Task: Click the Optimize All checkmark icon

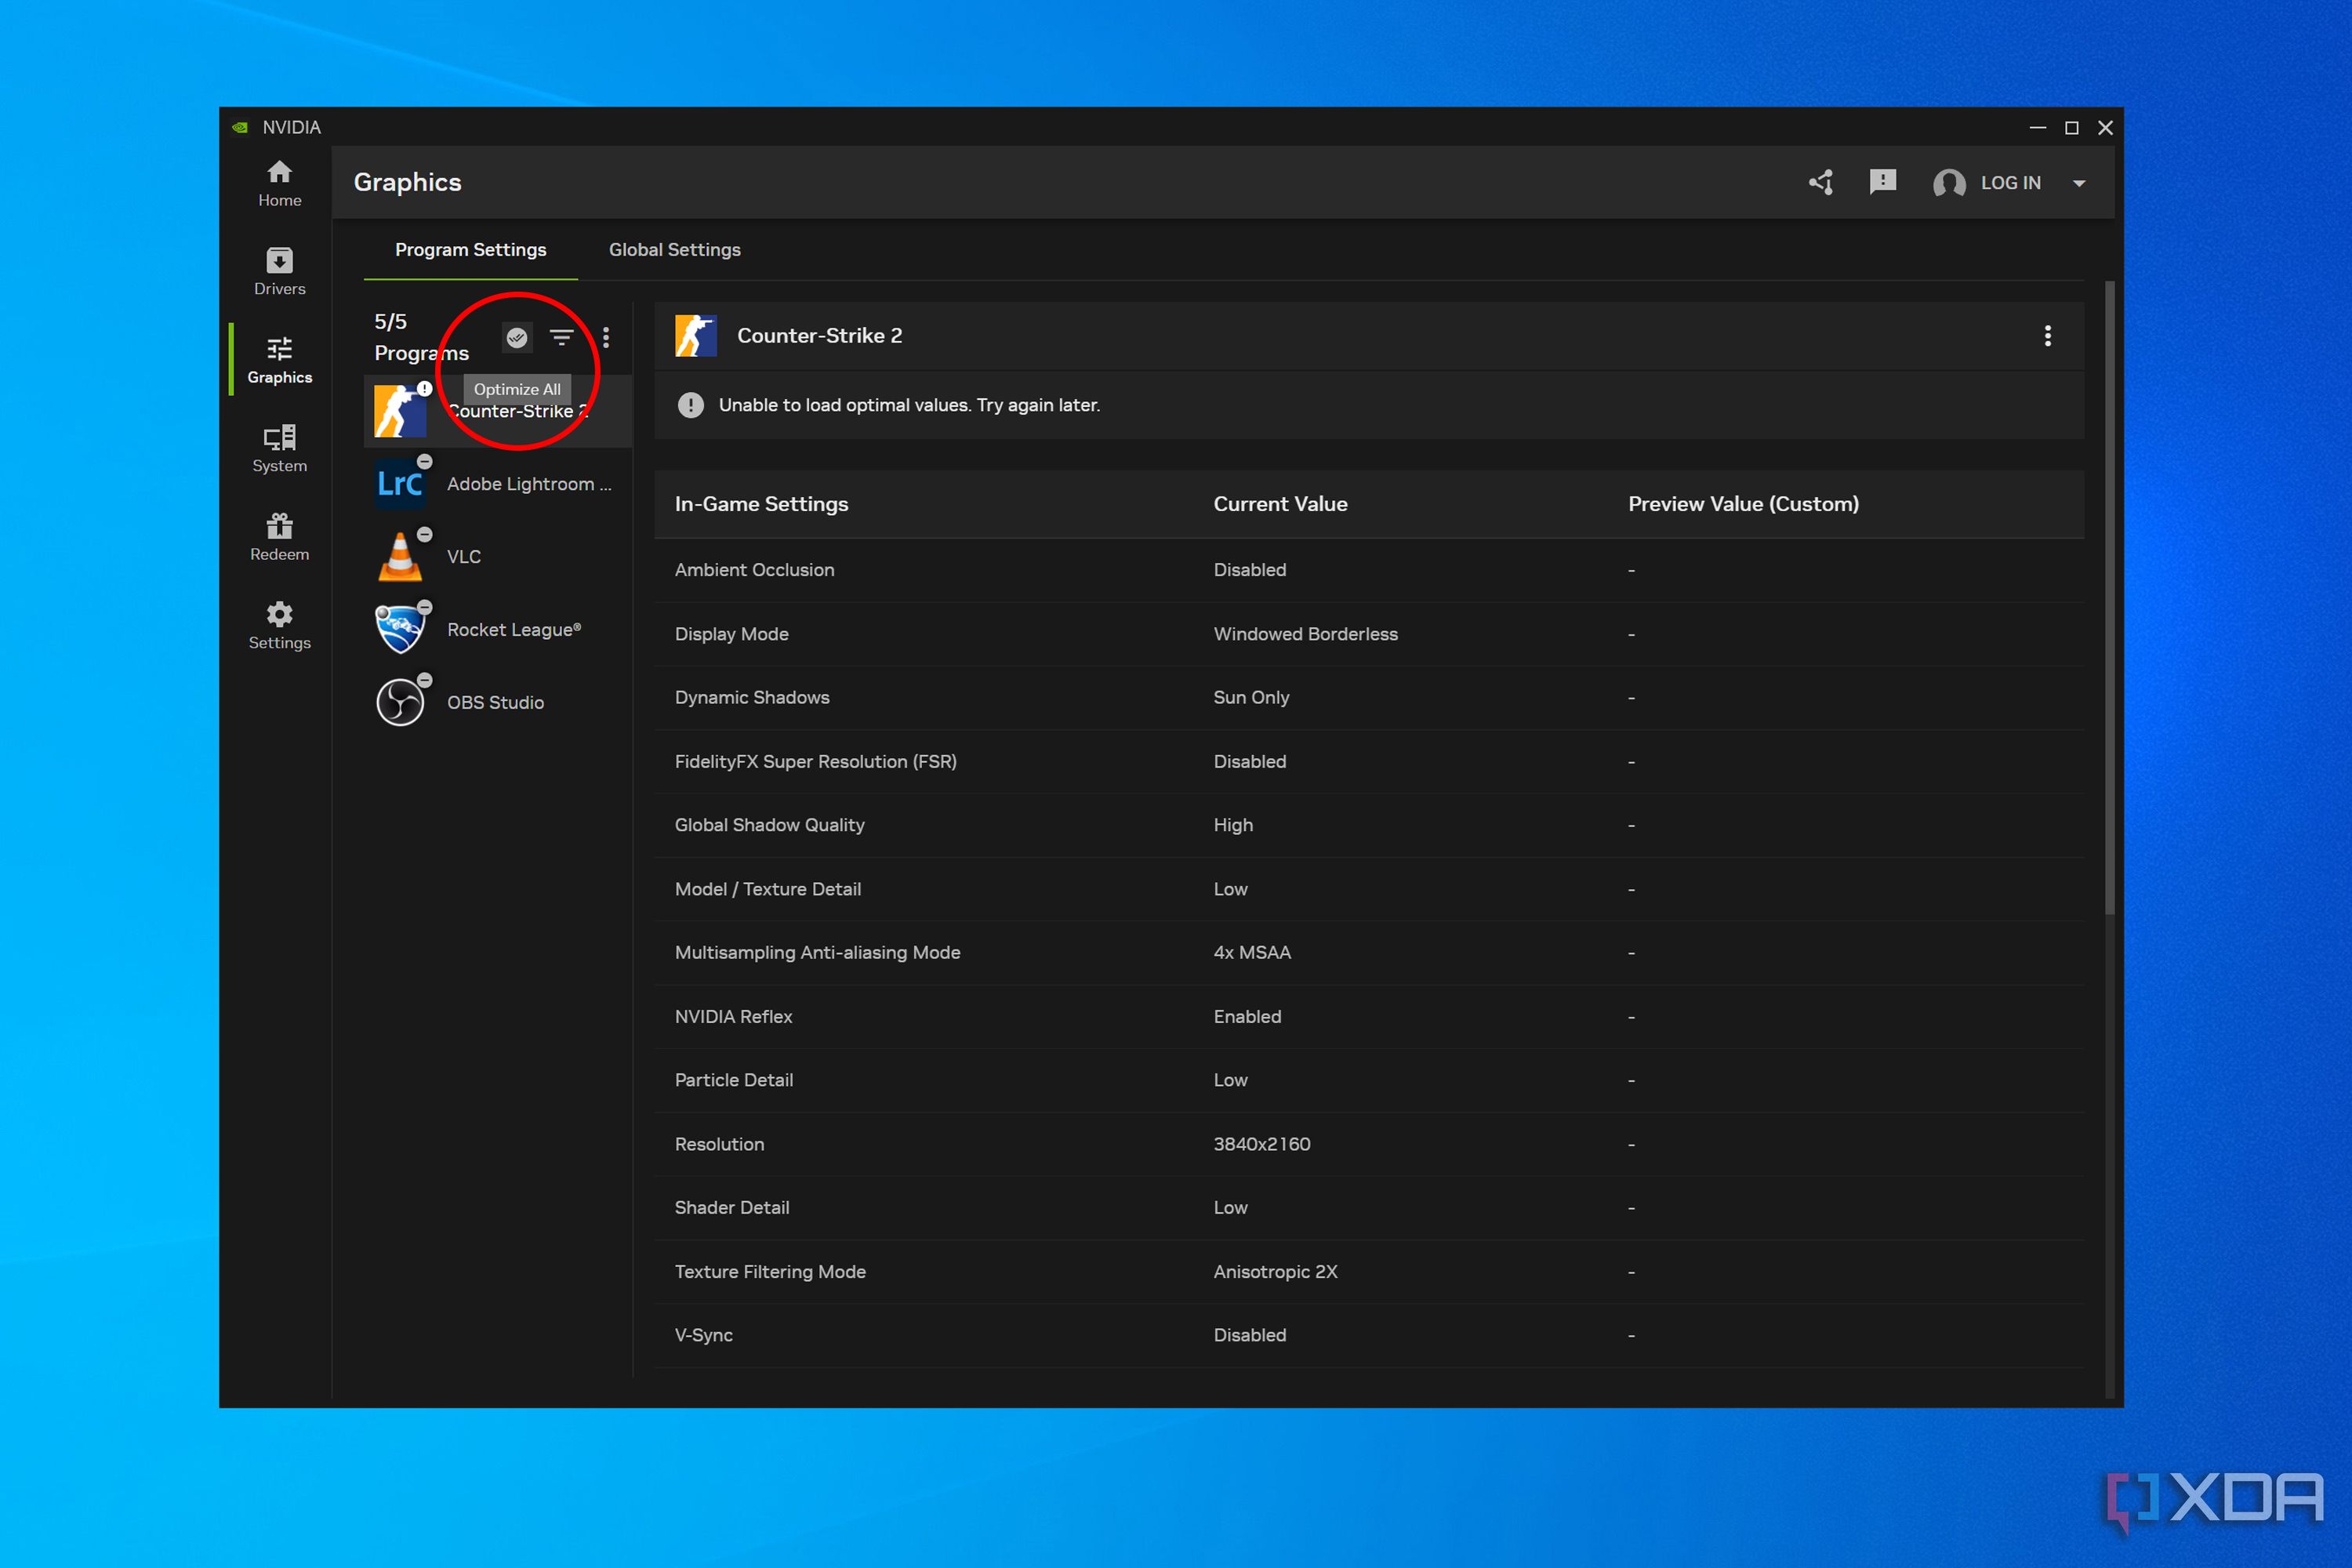Action: (517, 337)
